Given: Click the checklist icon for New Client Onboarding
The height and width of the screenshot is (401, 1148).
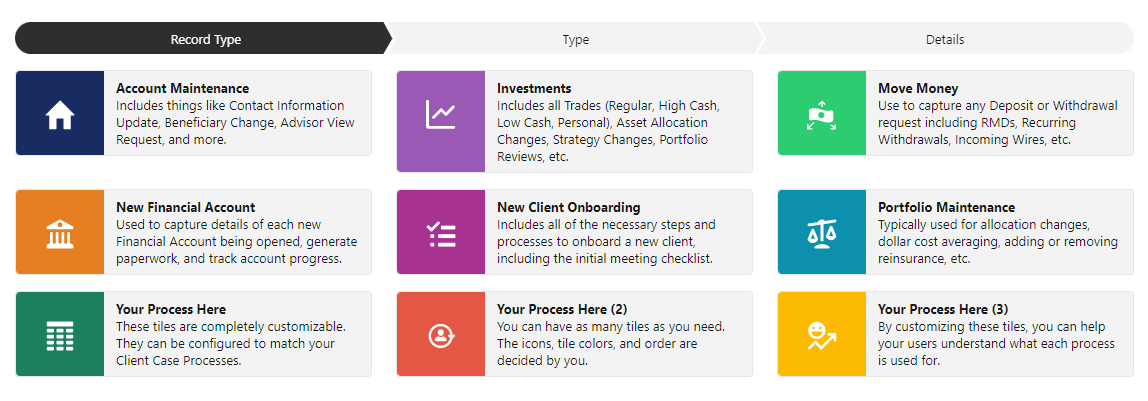Looking at the screenshot, I should point(441,234).
